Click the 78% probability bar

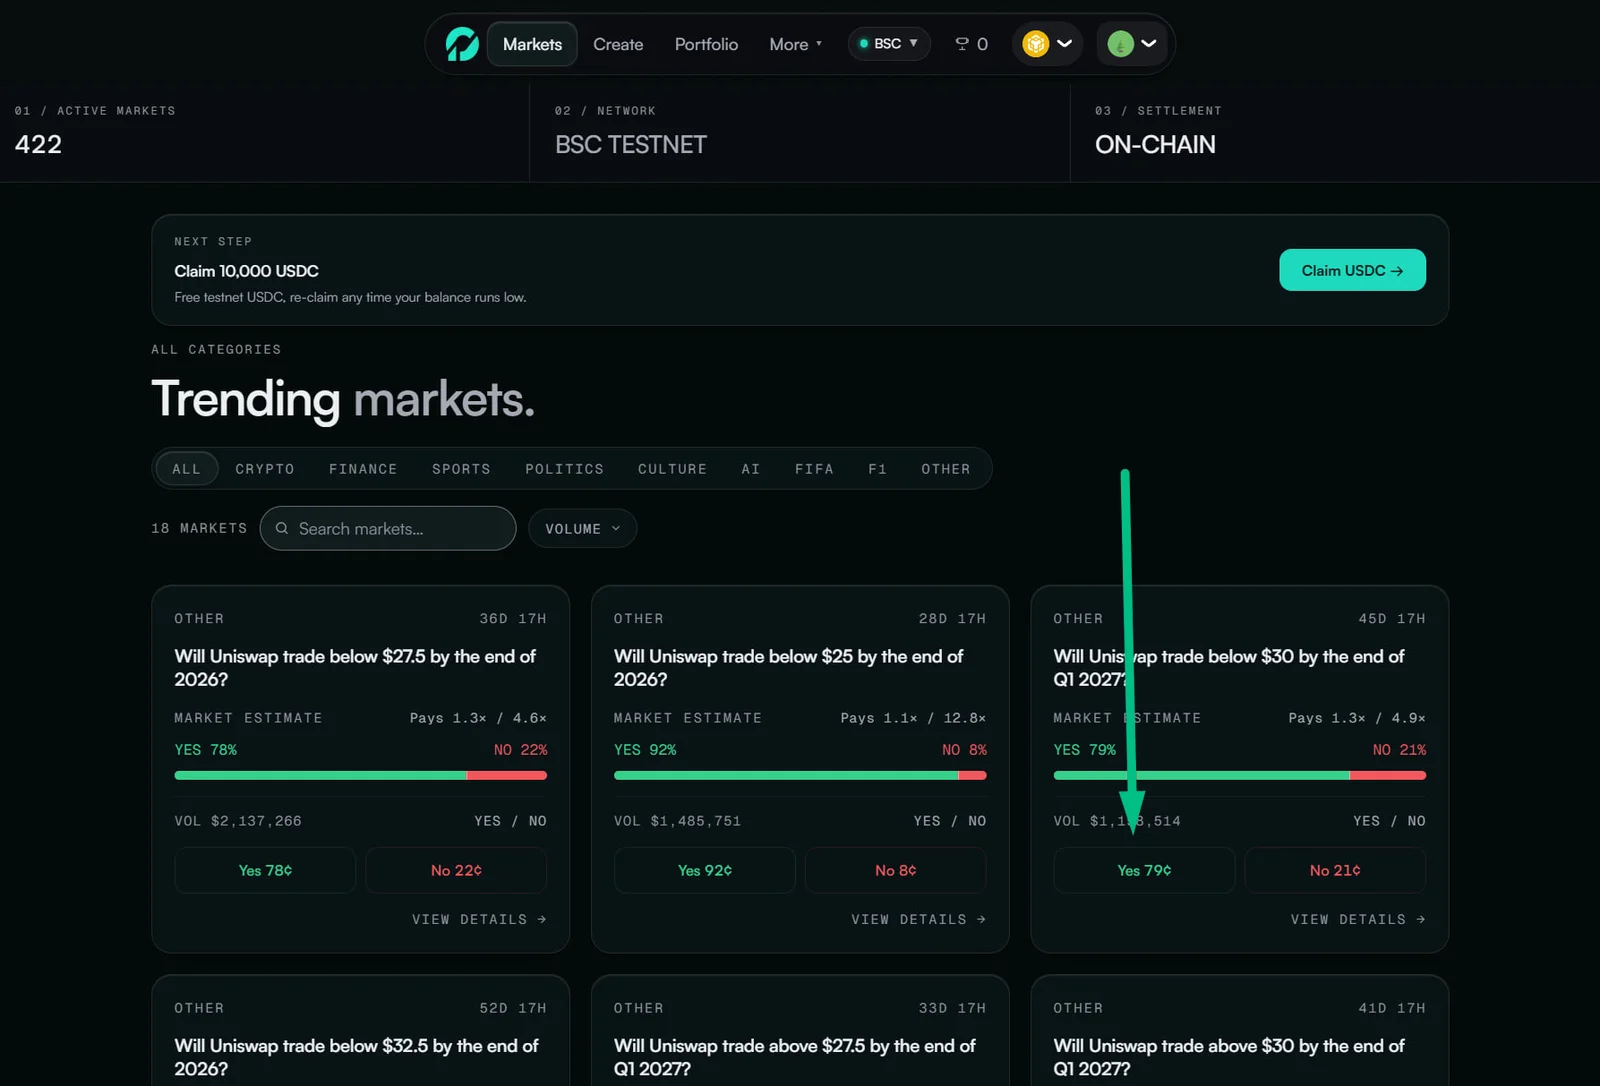click(361, 775)
